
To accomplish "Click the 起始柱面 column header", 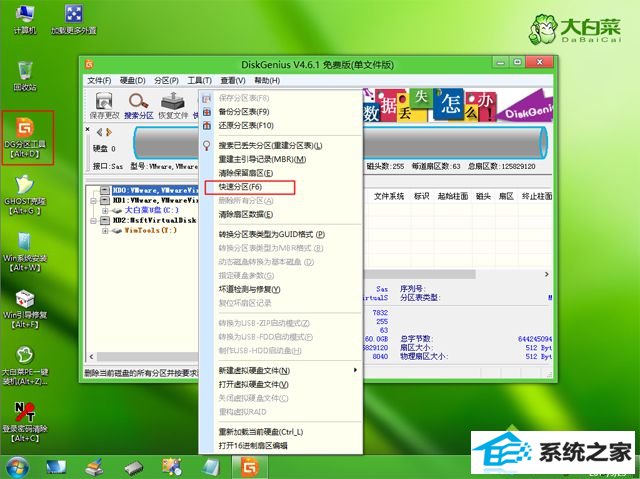I will coord(453,196).
